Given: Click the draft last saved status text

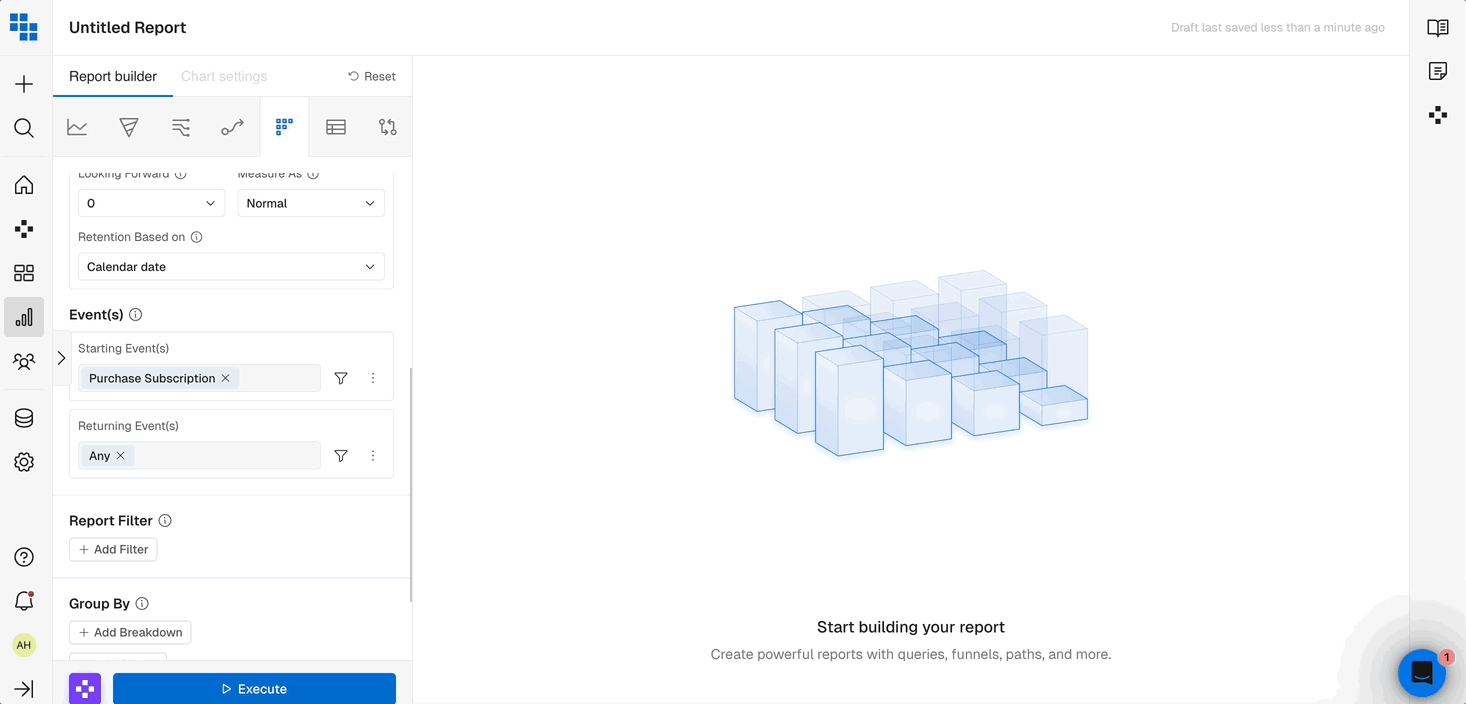Looking at the screenshot, I should point(1277,28).
